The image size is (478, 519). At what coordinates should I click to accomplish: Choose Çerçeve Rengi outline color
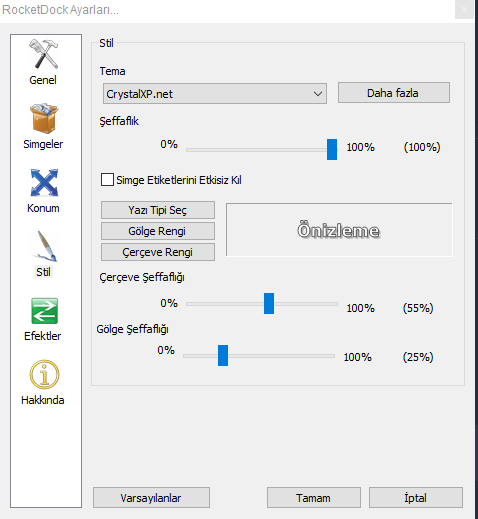(x=158, y=252)
